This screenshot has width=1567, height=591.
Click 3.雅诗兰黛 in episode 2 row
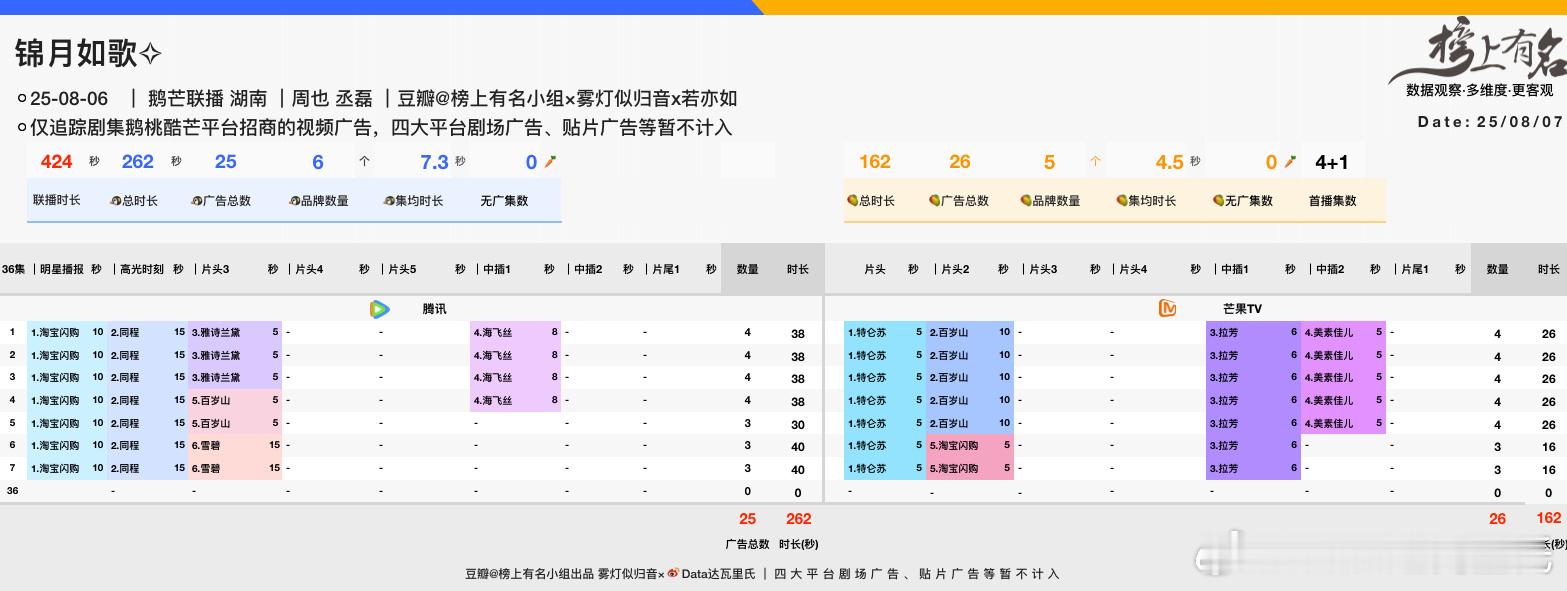tap(216, 355)
